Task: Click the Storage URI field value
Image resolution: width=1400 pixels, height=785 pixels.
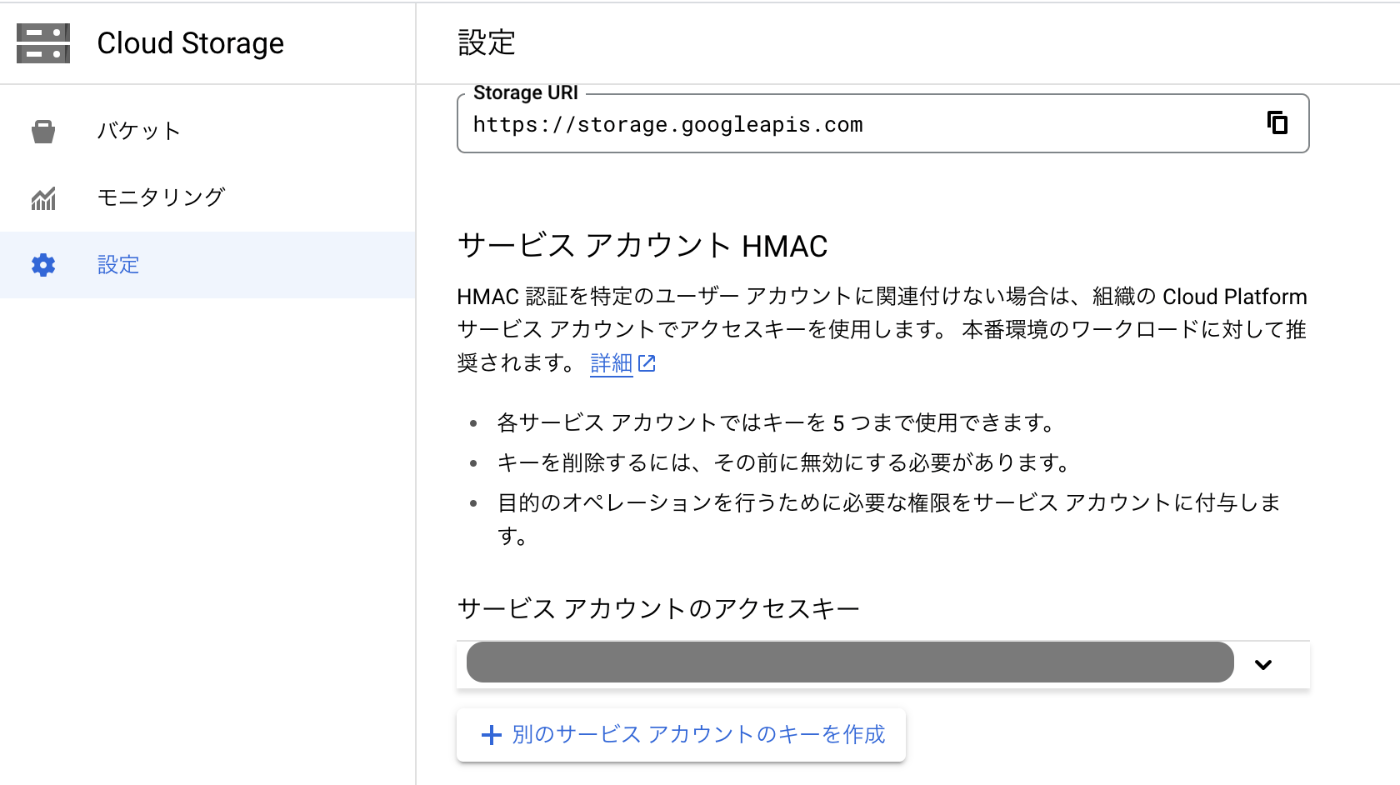Action: click(667, 125)
